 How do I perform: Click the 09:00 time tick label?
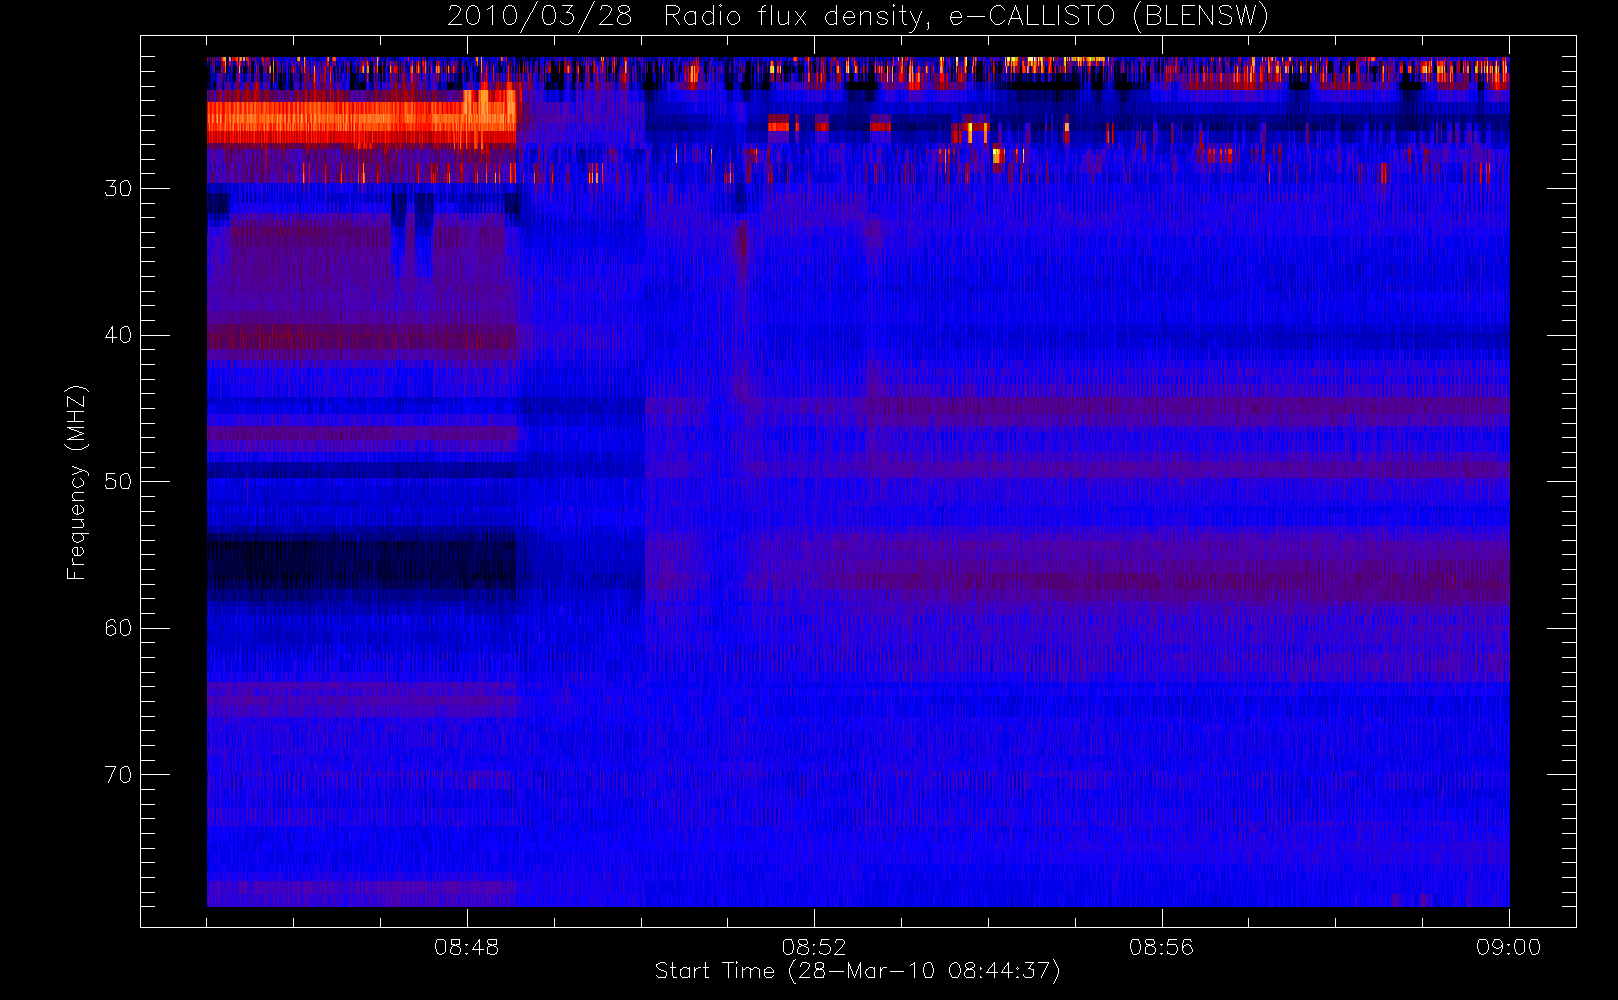(1508, 947)
